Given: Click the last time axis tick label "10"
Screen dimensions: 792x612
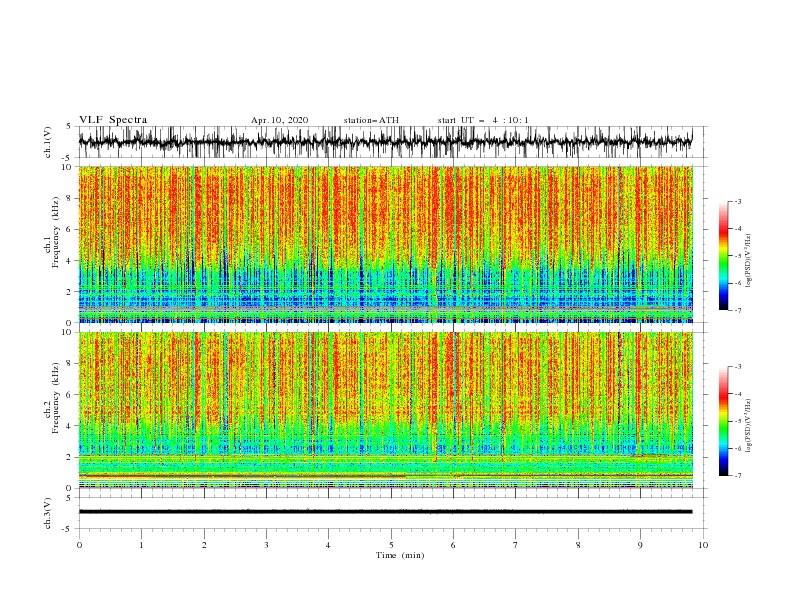Looking at the screenshot, I should coord(703,545).
